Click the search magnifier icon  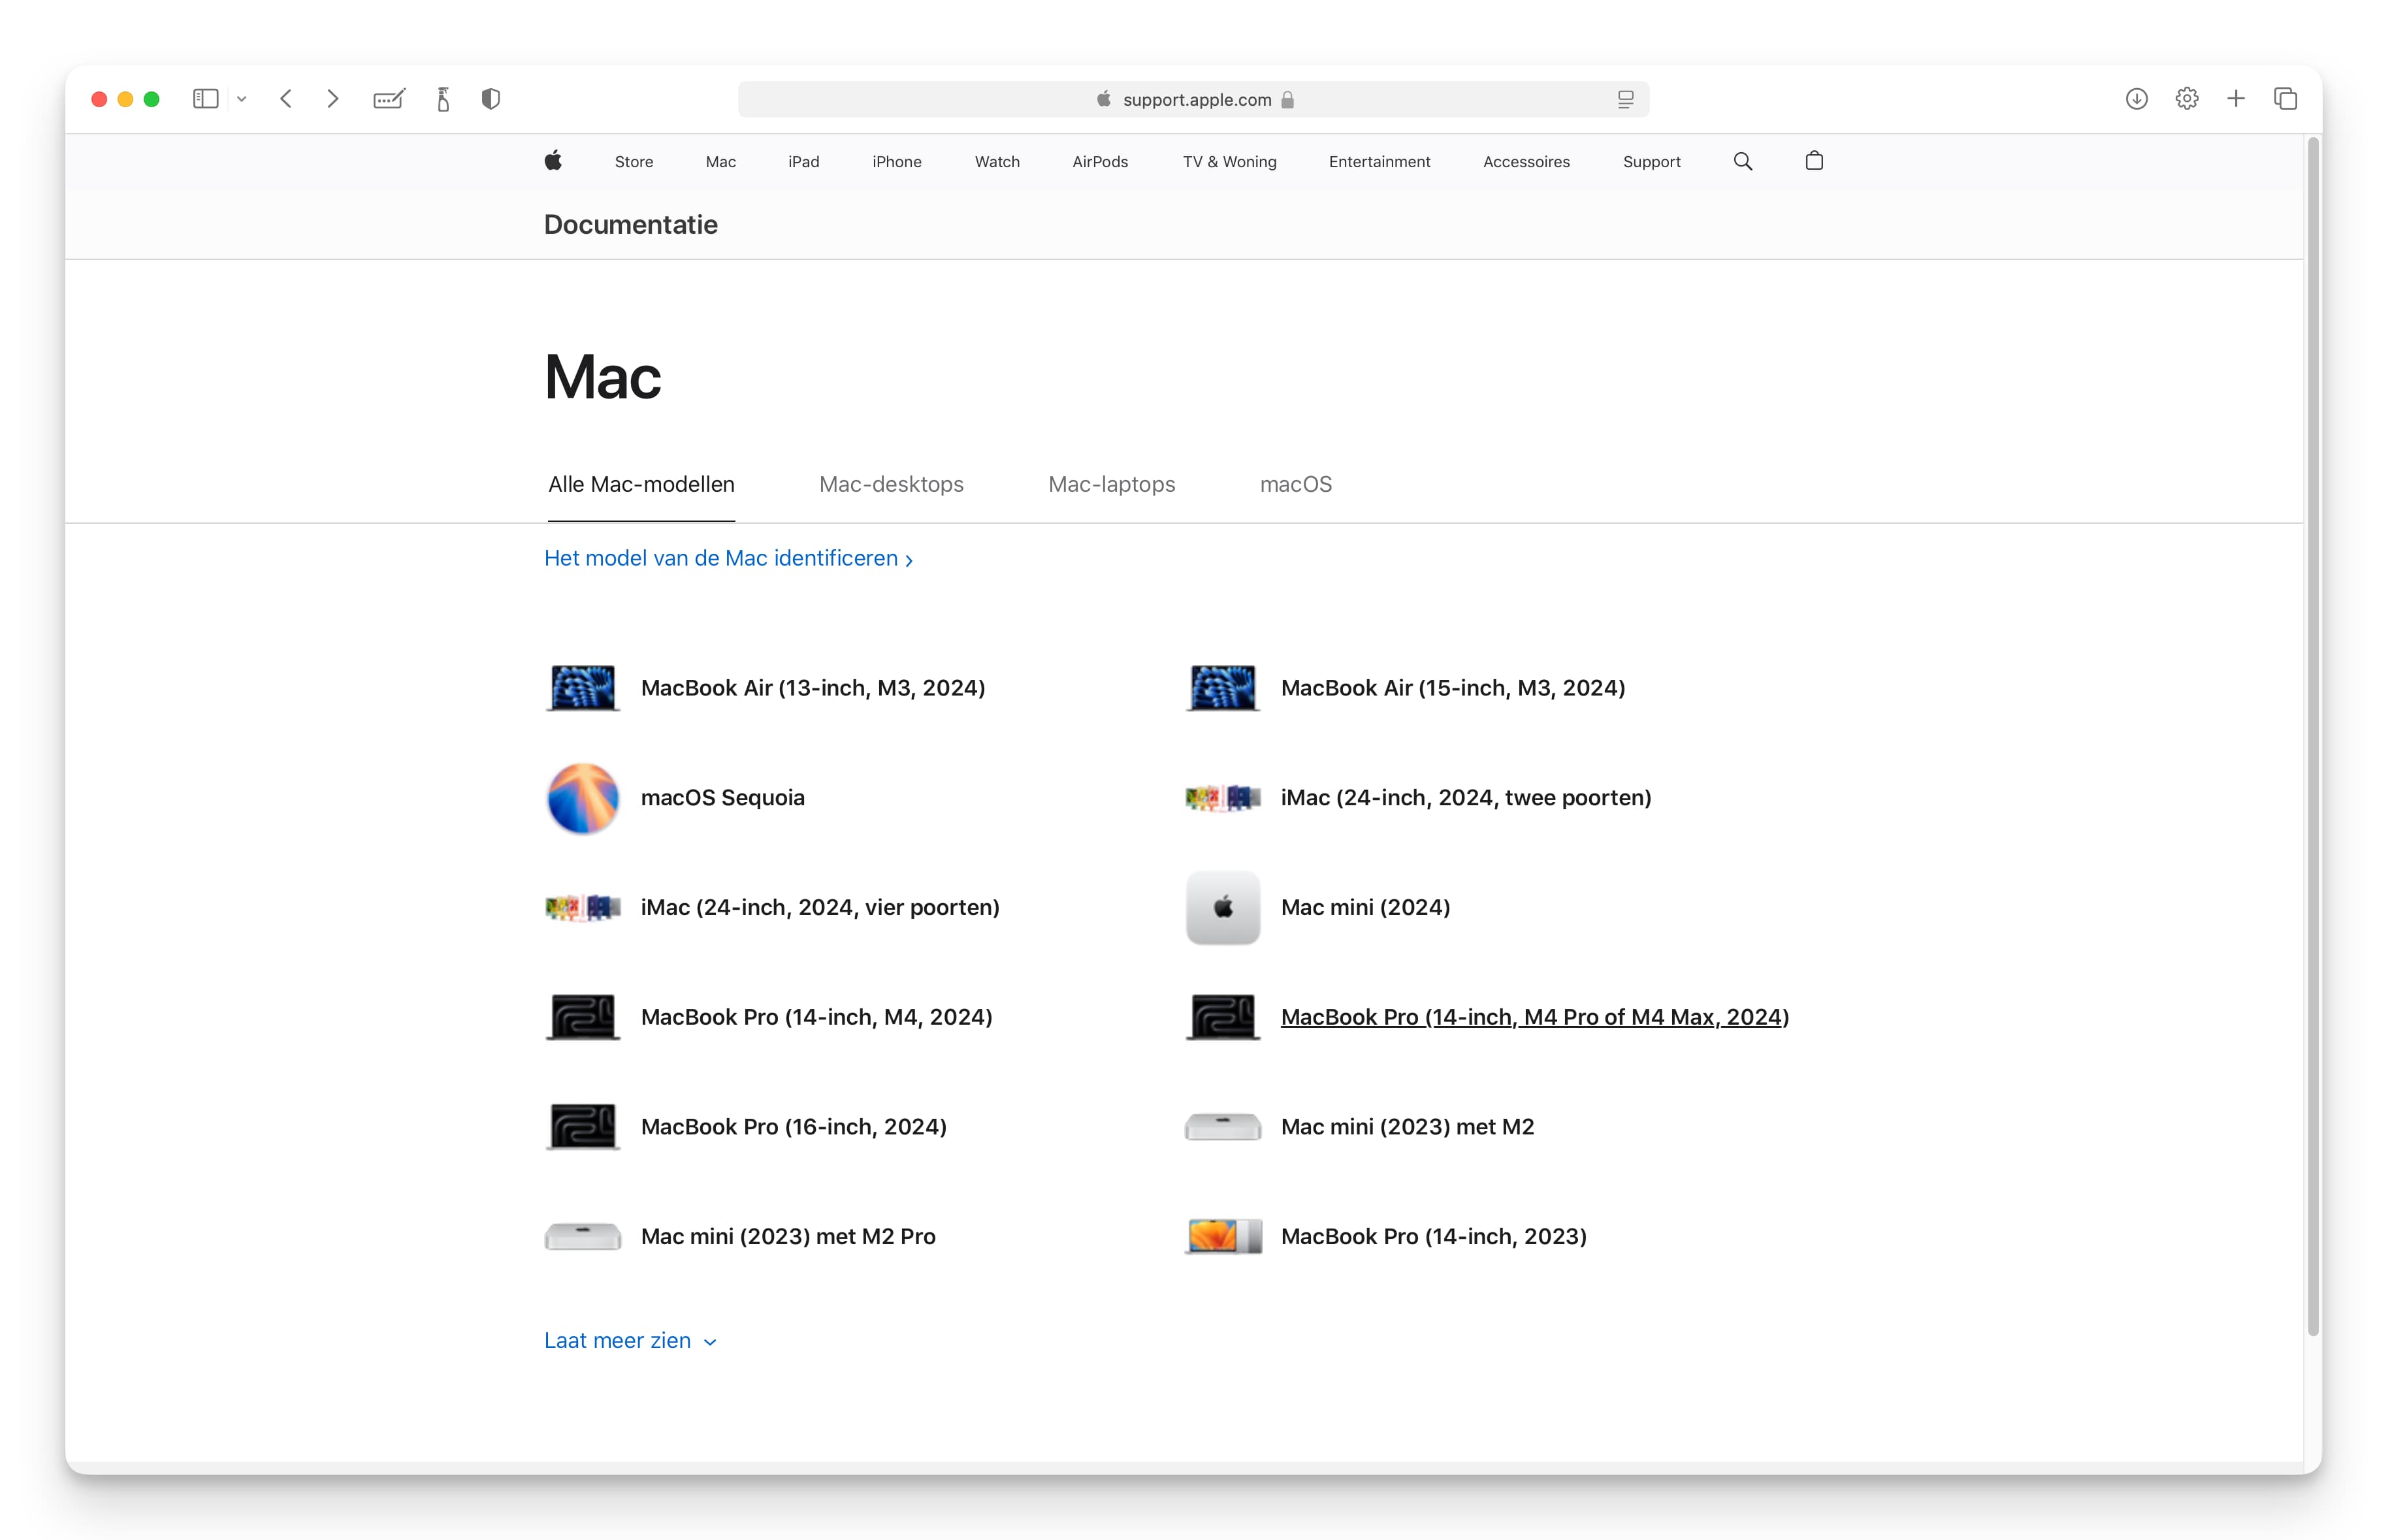coord(1743,161)
